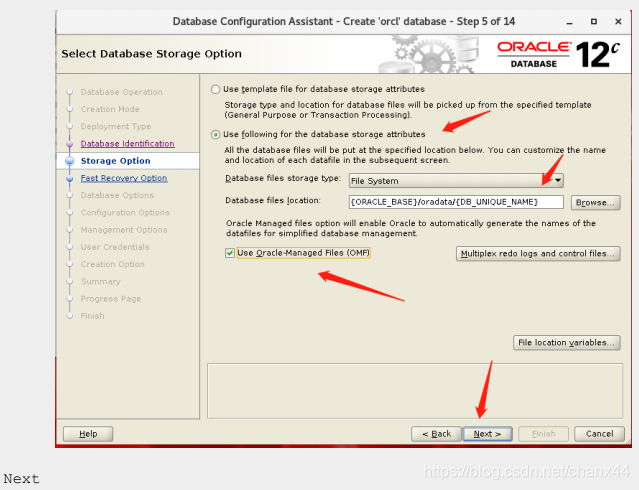Click the greyed Finish button
This screenshot has width=639, height=490.
[543, 434]
